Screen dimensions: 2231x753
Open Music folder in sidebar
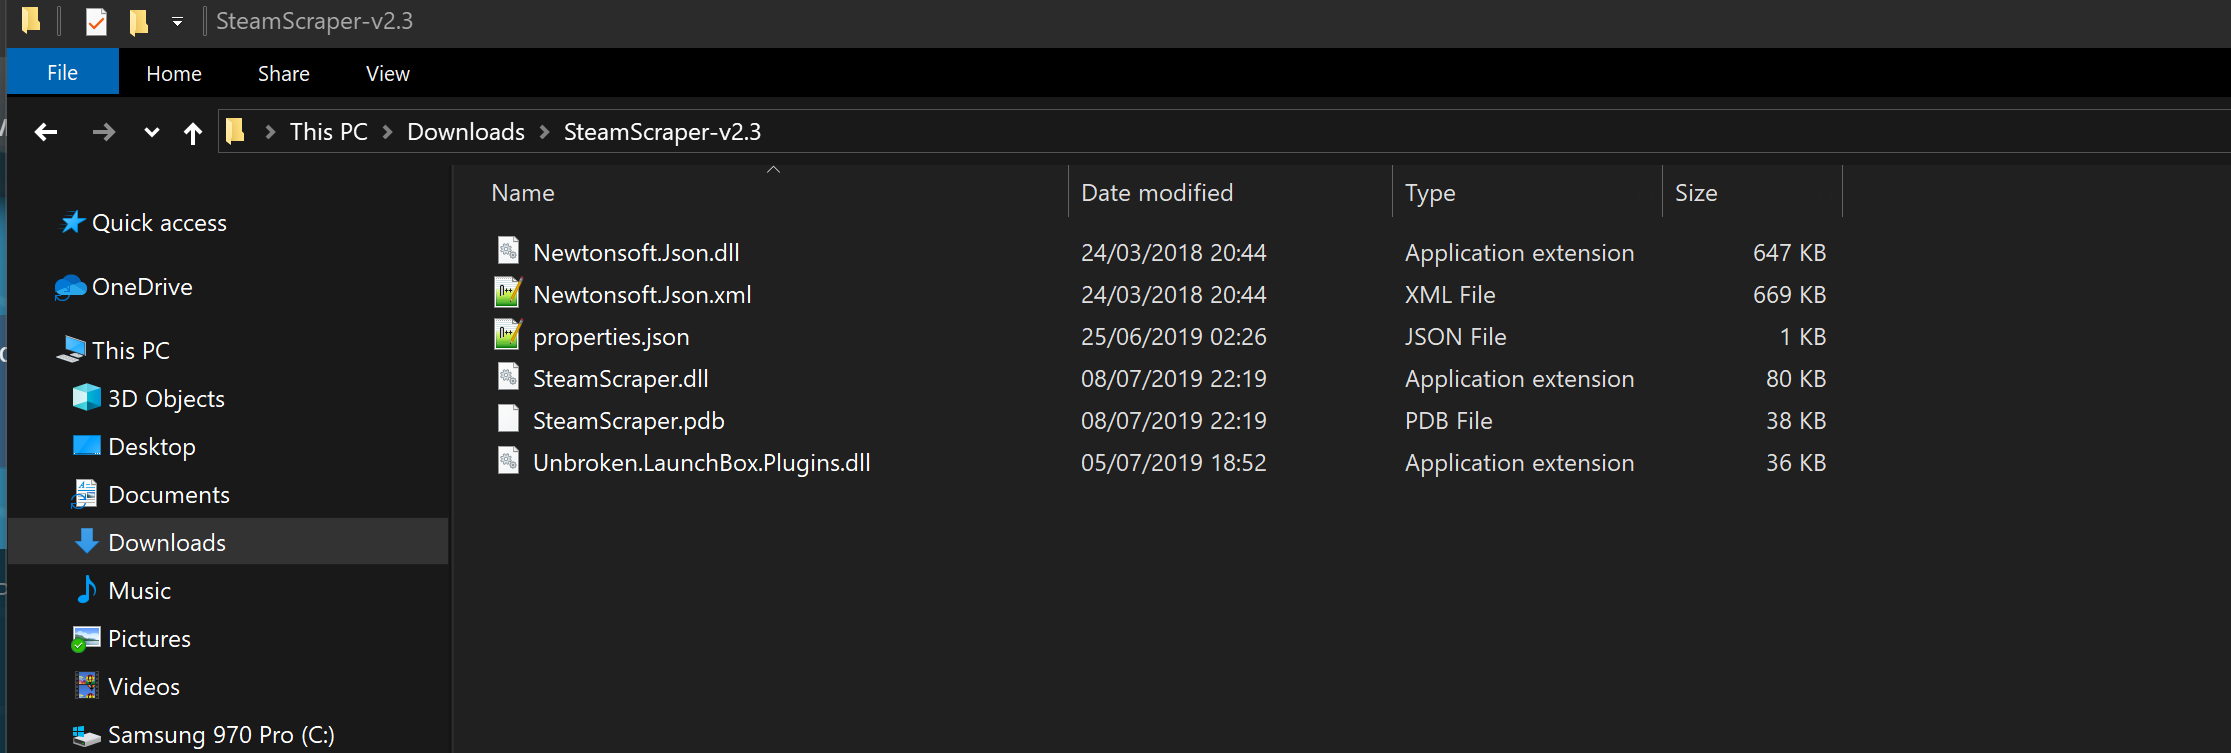click(x=139, y=590)
